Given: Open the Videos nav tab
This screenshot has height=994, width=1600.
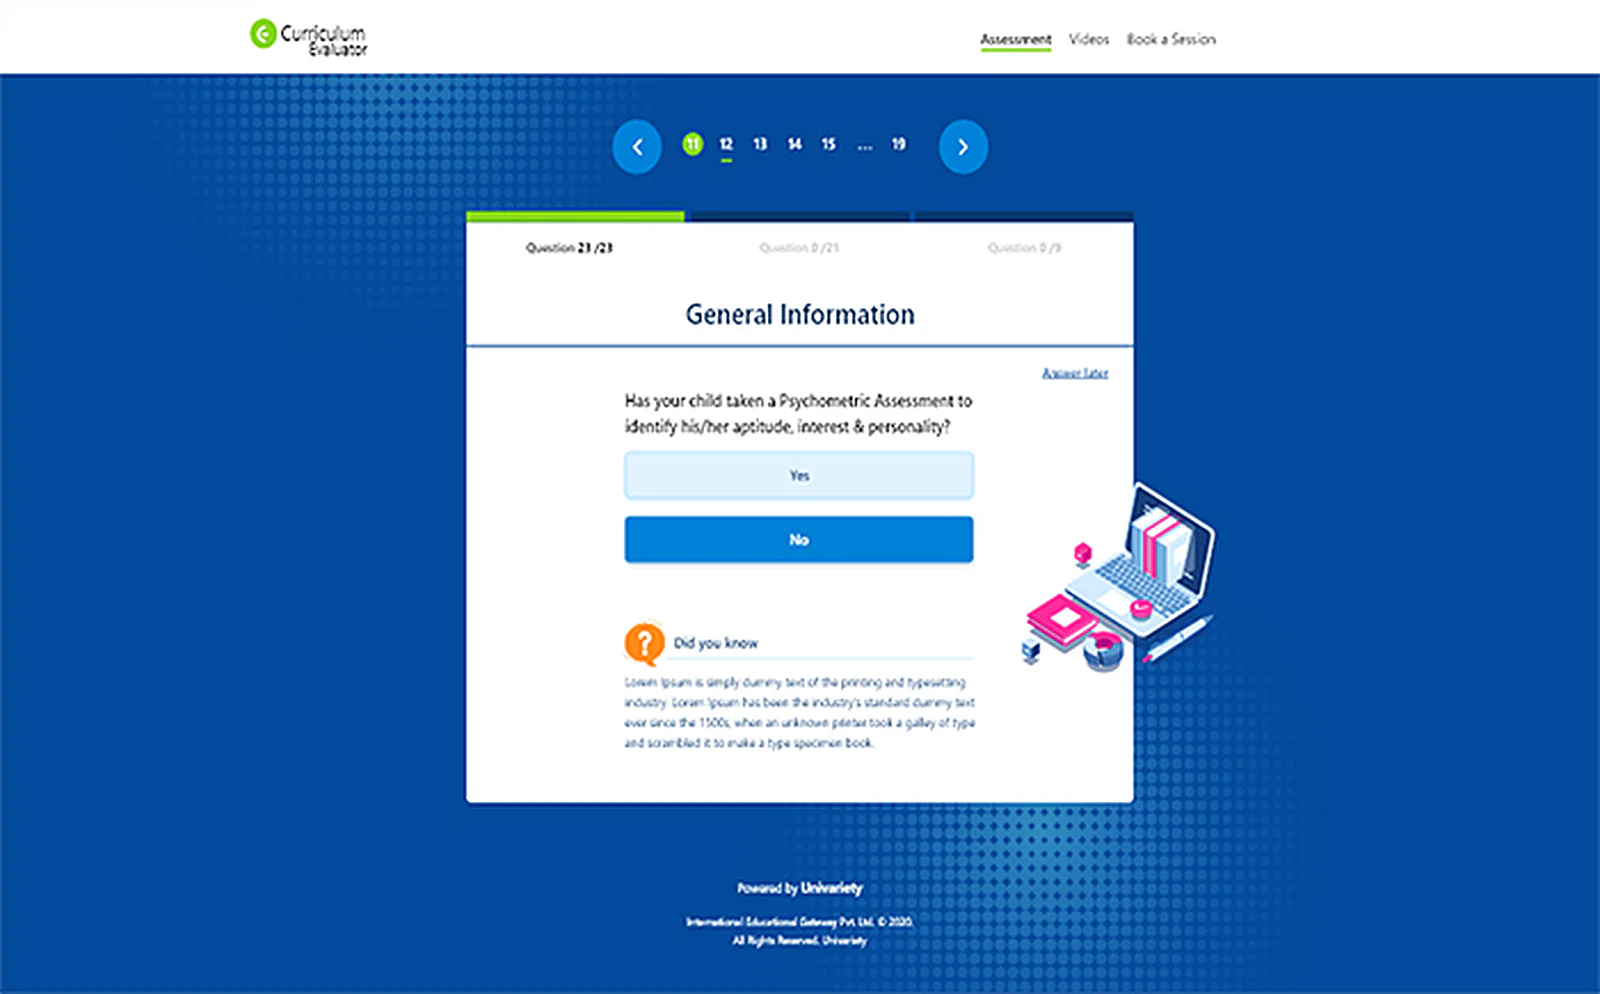Looking at the screenshot, I should 1089,39.
